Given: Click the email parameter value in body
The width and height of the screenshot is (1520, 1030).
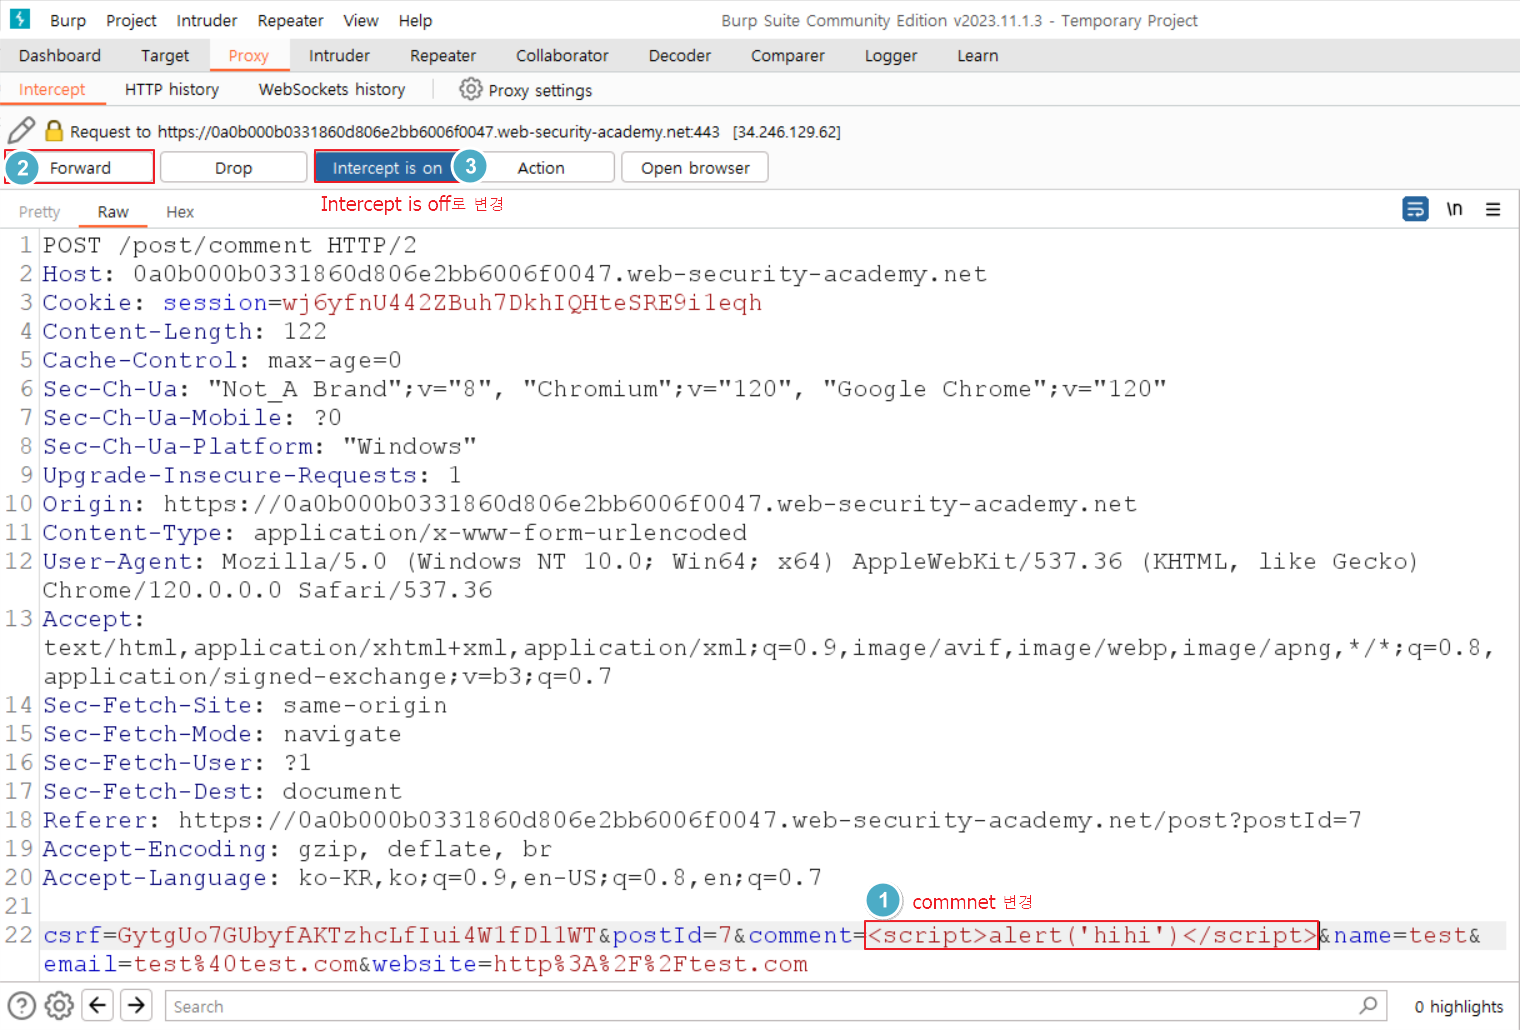Looking at the screenshot, I should pos(246,964).
